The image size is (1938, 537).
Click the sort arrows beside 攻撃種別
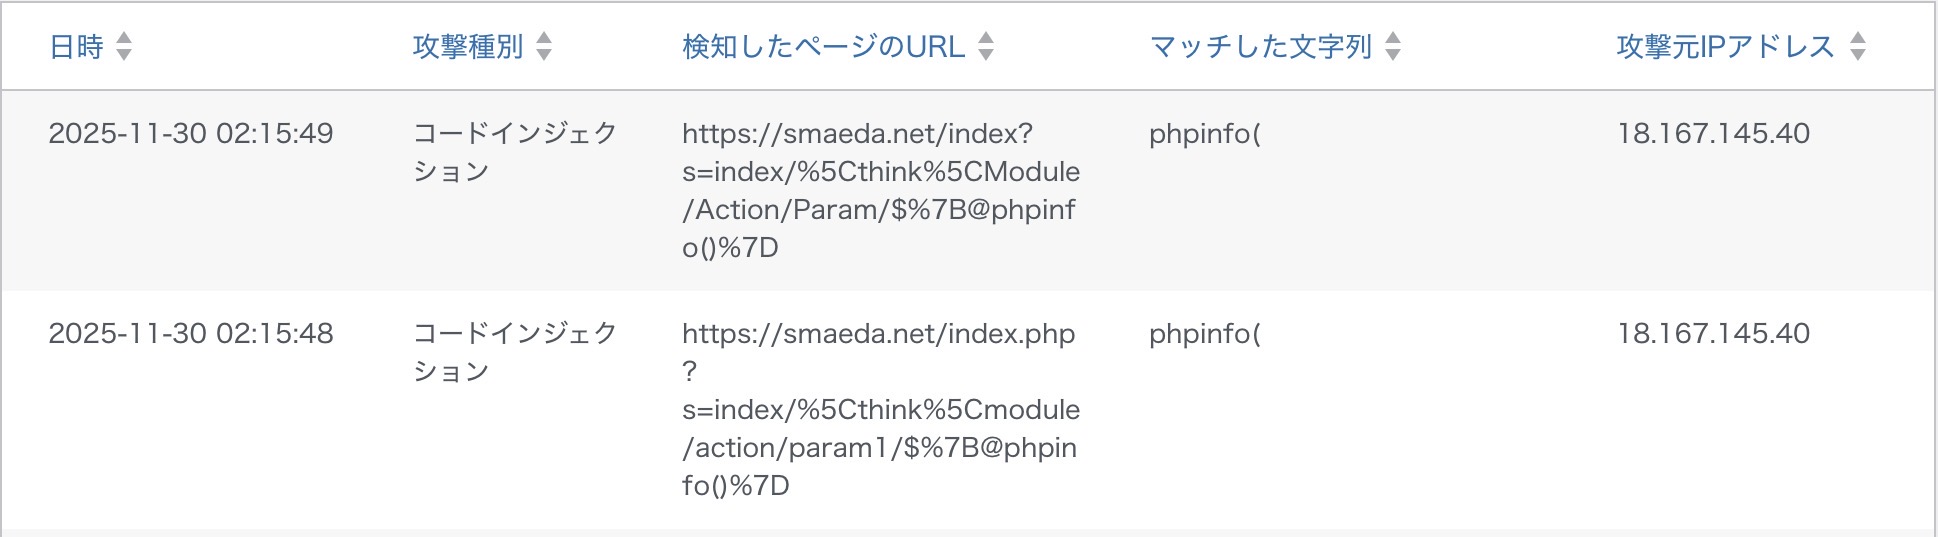click(x=544, y=46)
